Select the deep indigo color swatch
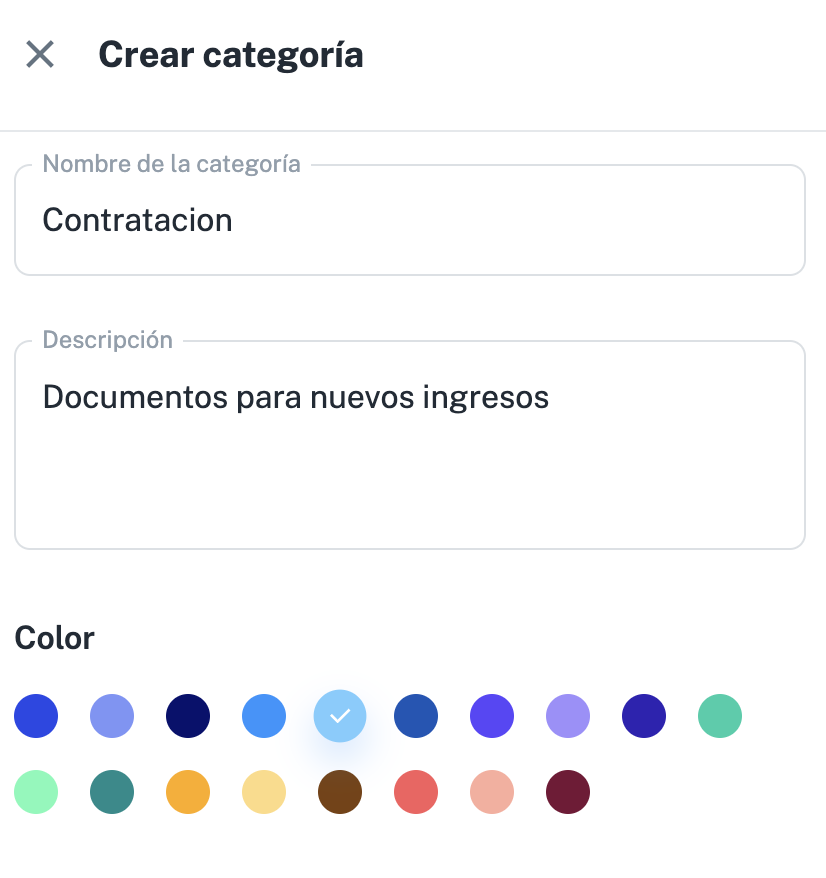The image size is (826, 878). [644, 716]
